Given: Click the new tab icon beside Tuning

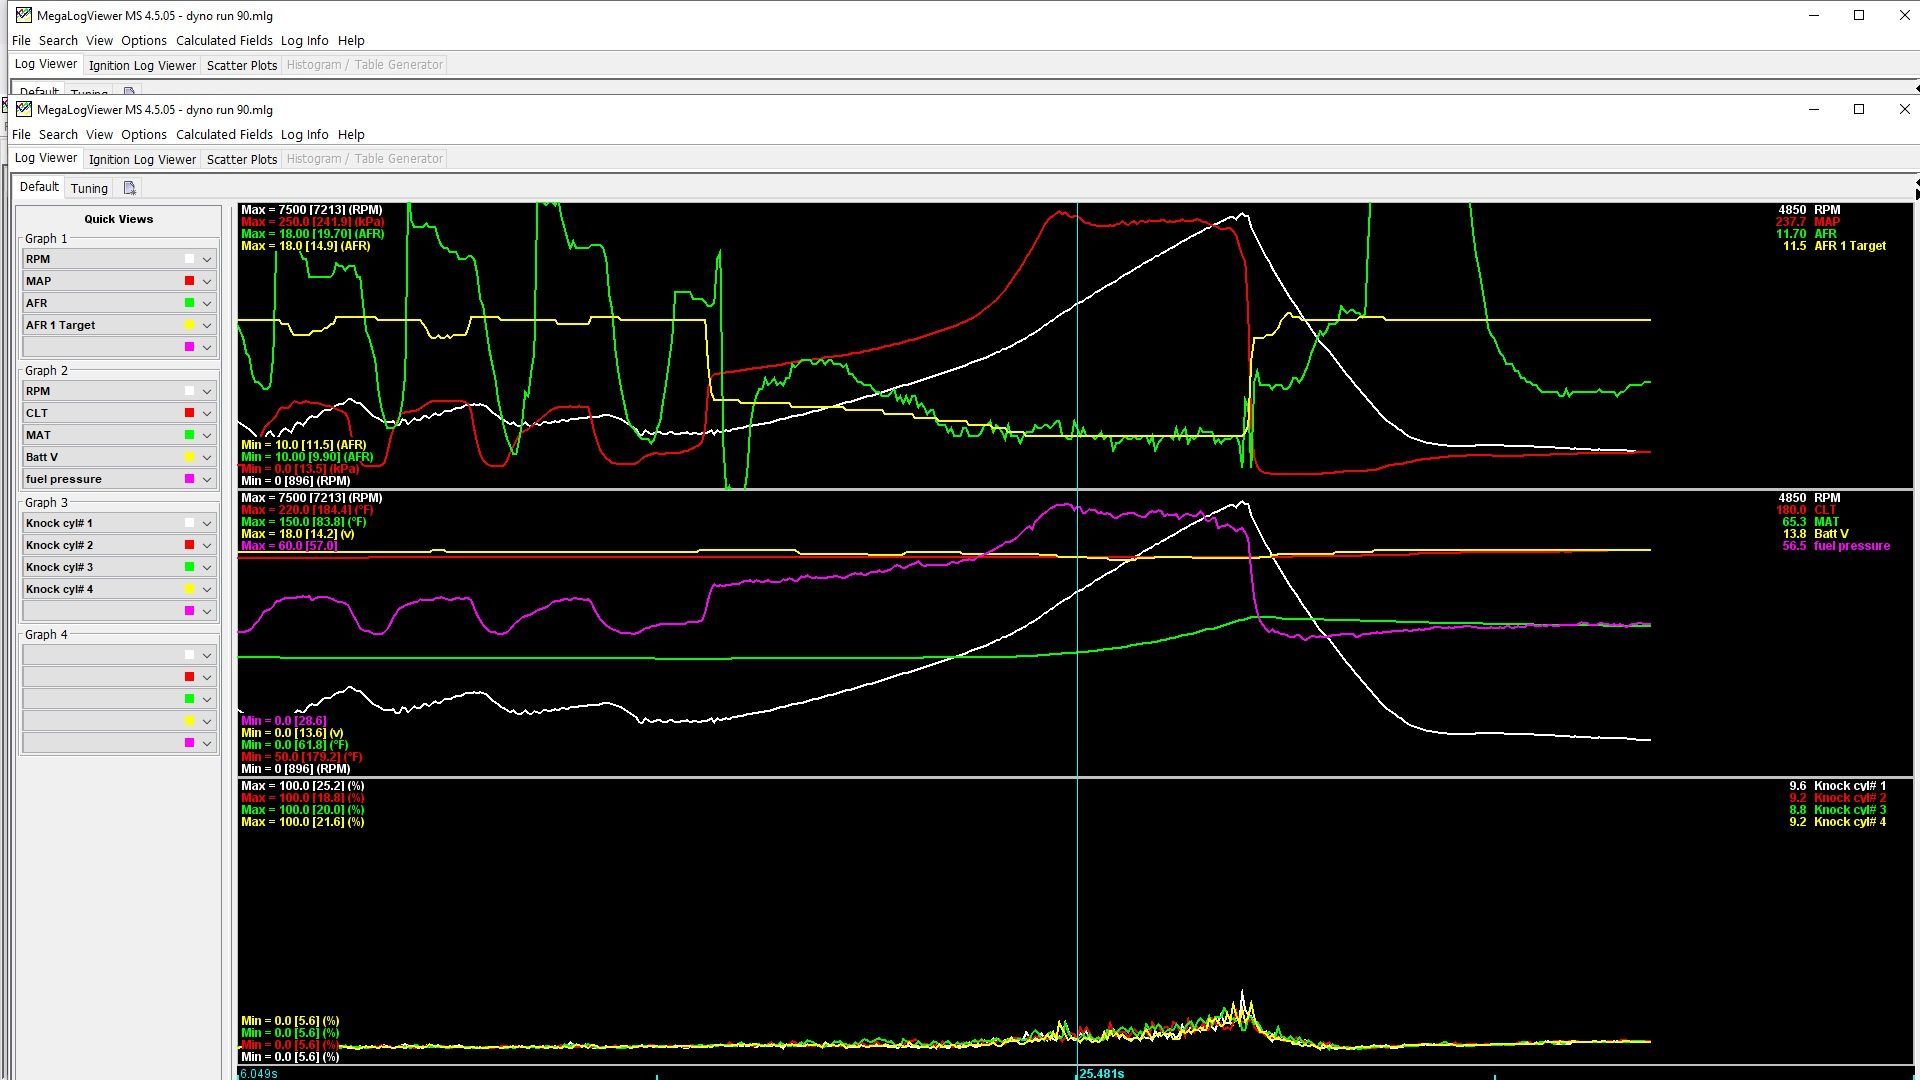Looking at the screenshot, I should pyautogui.click(x=129, y=188).
